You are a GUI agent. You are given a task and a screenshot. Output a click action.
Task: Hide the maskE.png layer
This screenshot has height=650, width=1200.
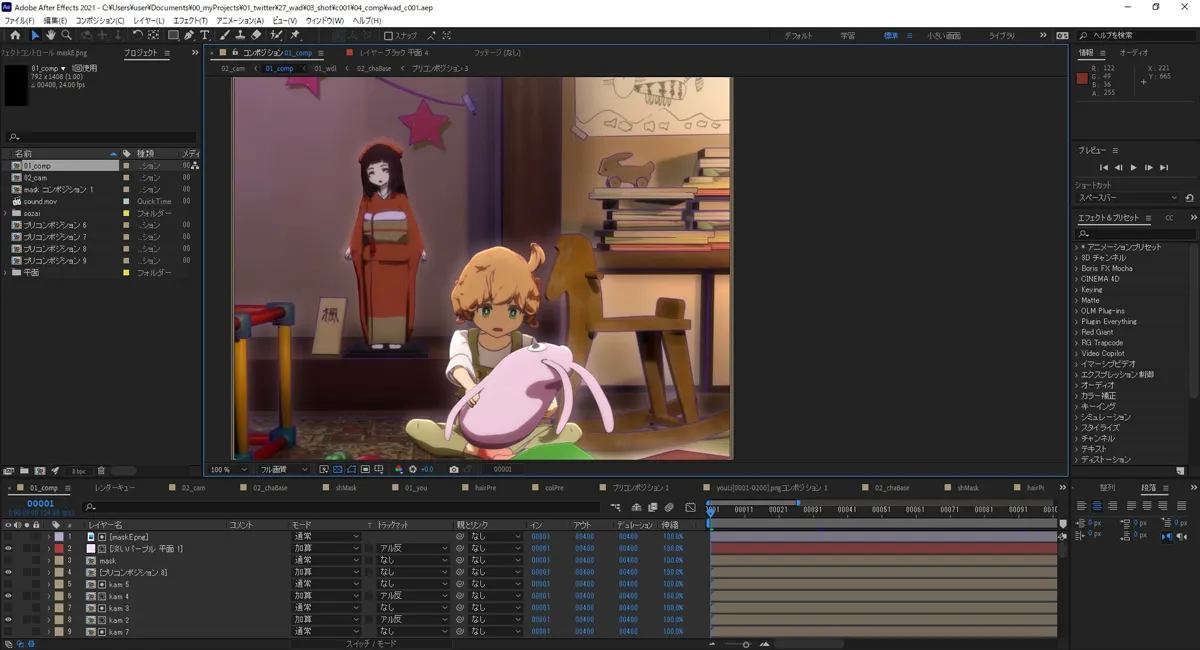click(x=8, y=536)
